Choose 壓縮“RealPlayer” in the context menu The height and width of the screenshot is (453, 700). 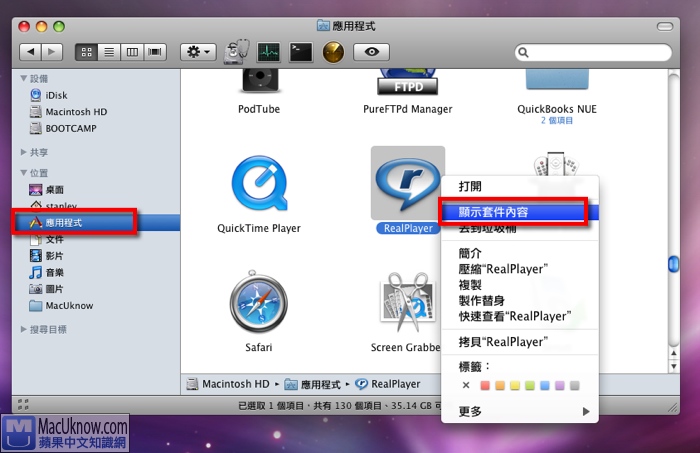[x=520, y=269]
